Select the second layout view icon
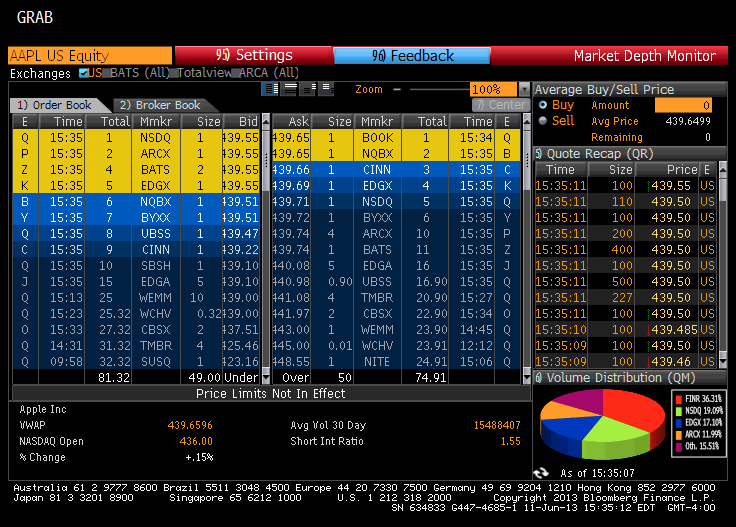The height and width of the screenshot is (527, 736). [289, 89]
